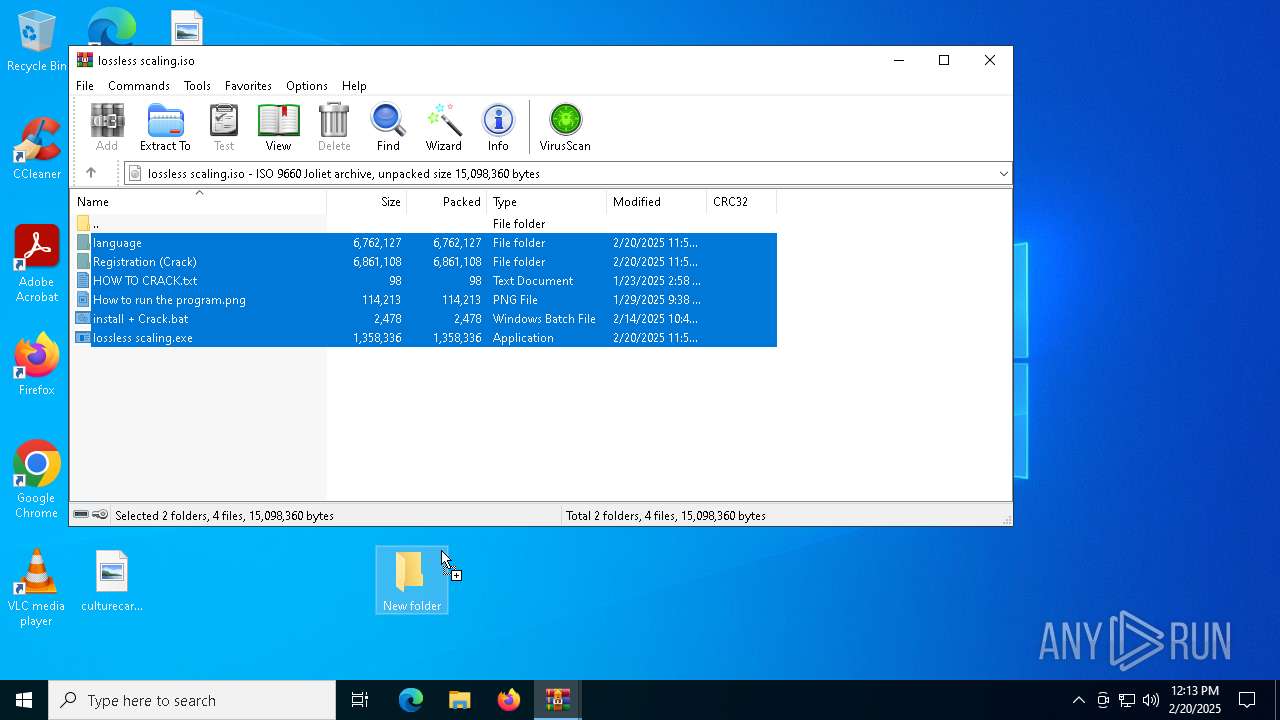Open the Favorites menu
Image resolution: width=1280 pixels, height=720 pixels.
point(248,86)
